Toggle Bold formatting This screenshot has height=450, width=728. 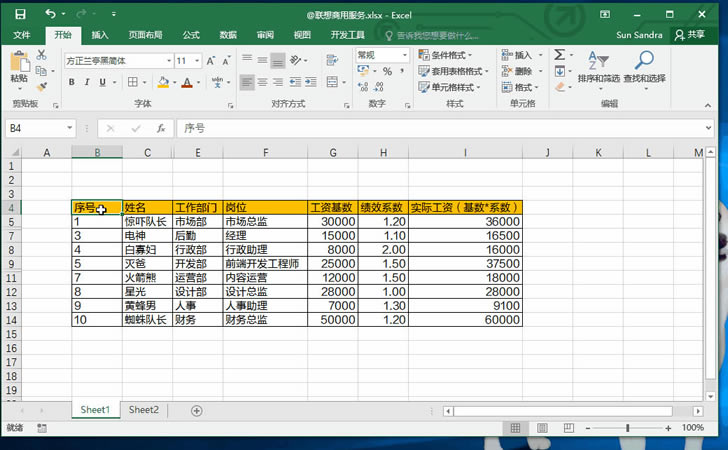tap(72, 83)
